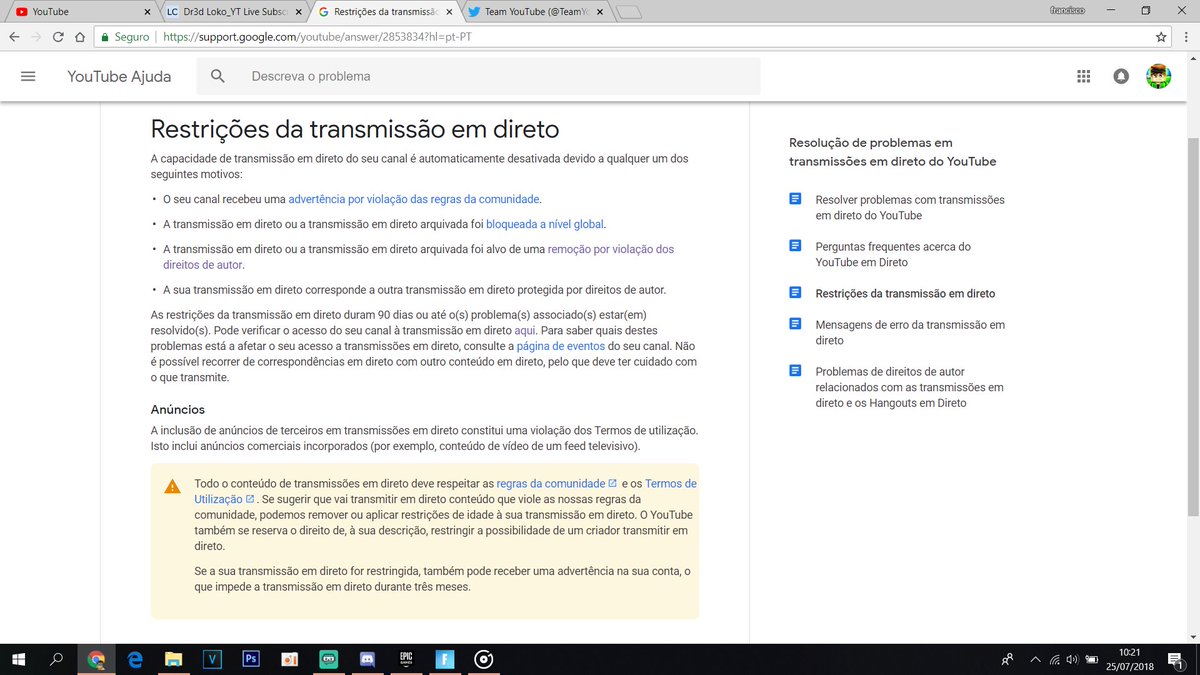Open the Chrome three-dot menu
Viewport: 1200px width, 675px height.
tap(1185, 37)
